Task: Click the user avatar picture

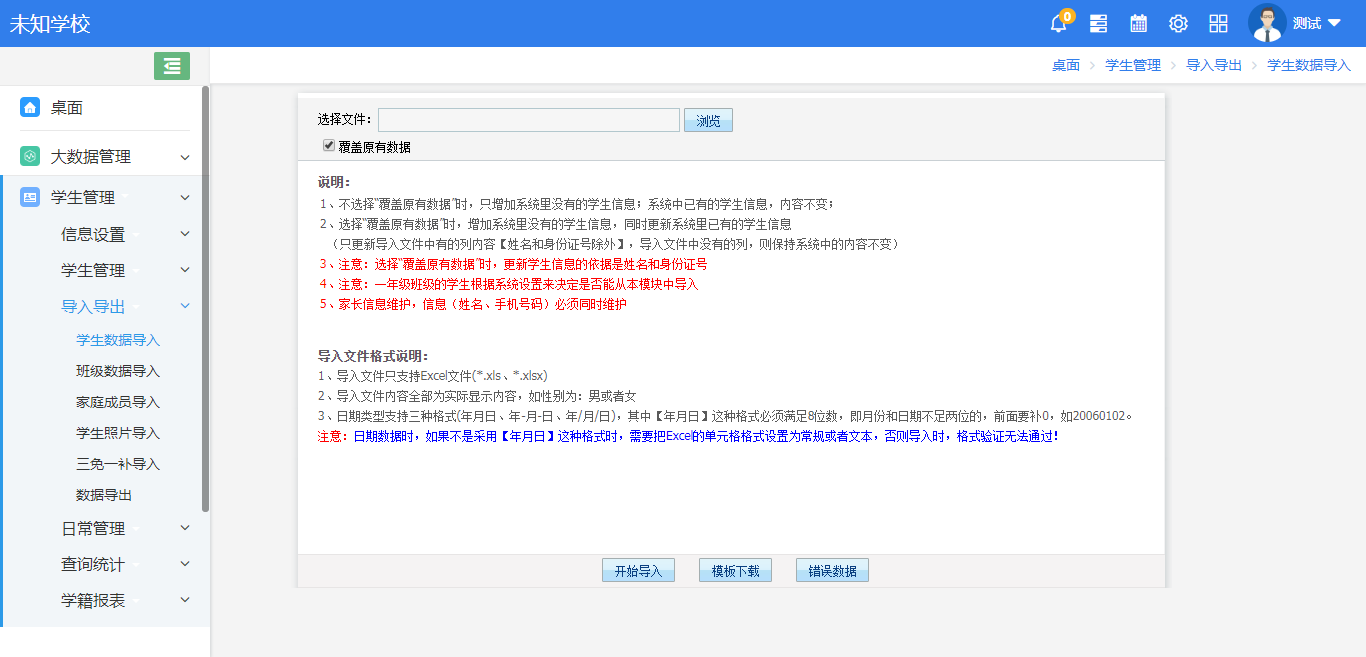Action: (1267, 22)
